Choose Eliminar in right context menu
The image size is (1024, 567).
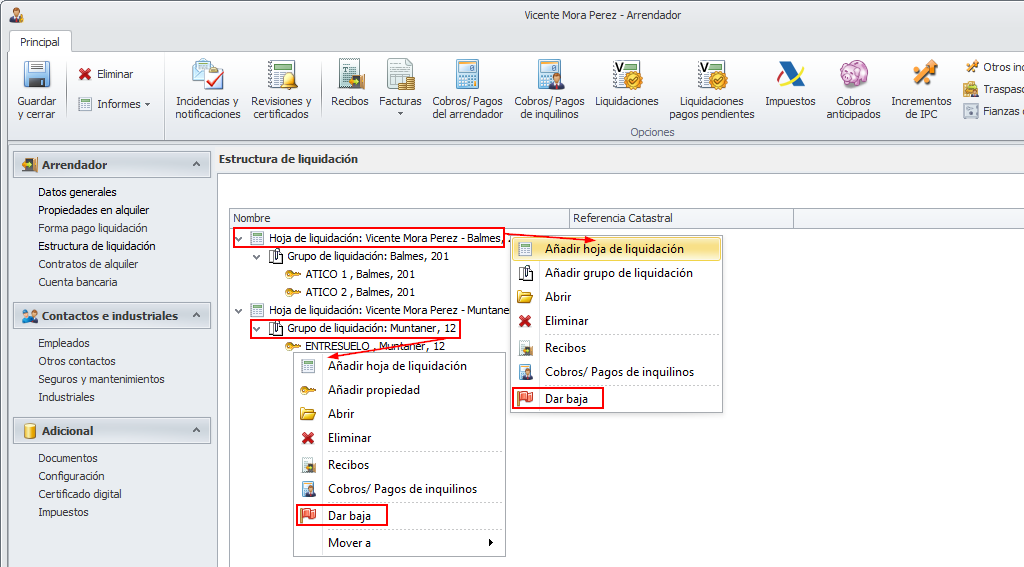pos(616,321)
